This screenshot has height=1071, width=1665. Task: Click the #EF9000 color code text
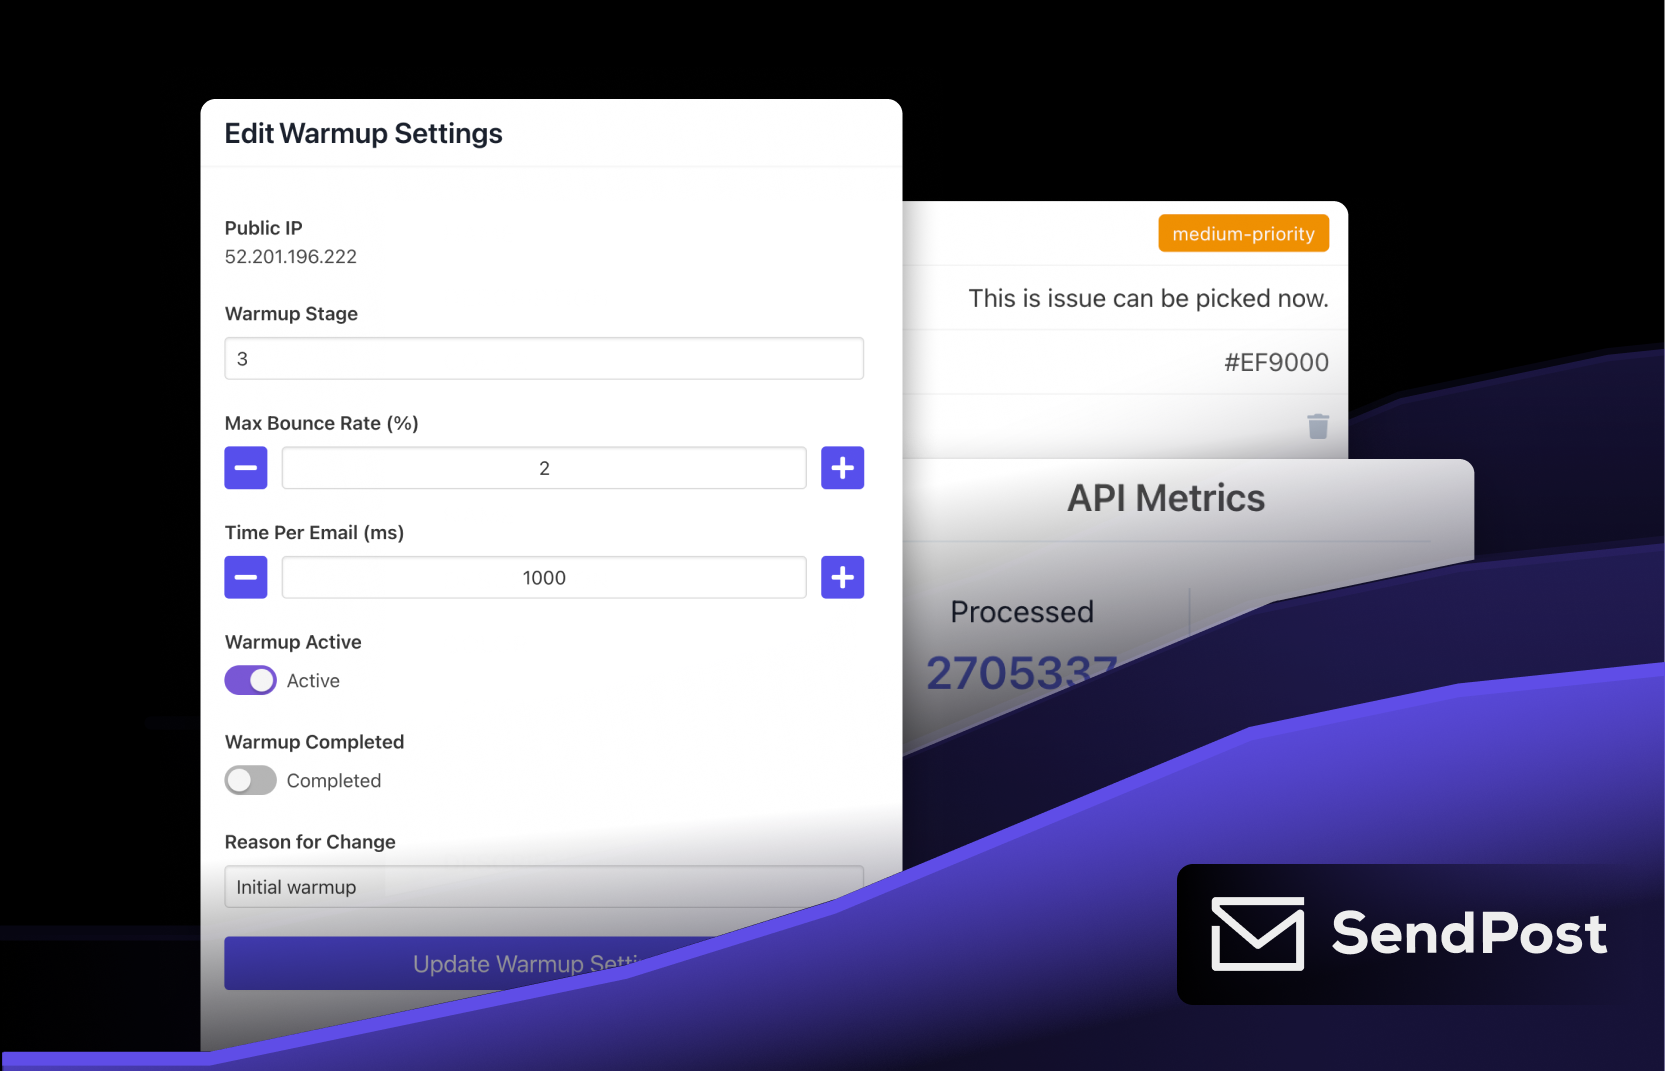coord(1277,362)
